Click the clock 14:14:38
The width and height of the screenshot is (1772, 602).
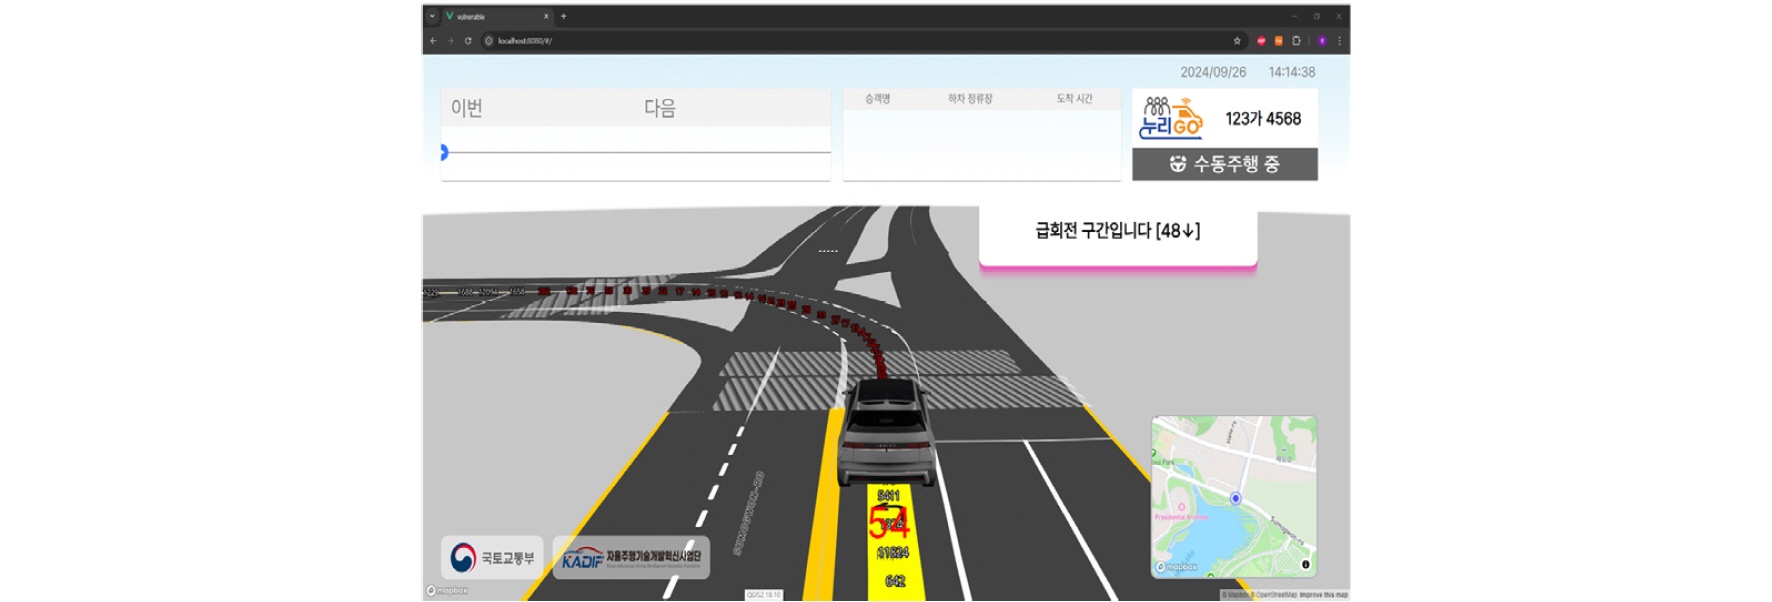coord(1292,72)
